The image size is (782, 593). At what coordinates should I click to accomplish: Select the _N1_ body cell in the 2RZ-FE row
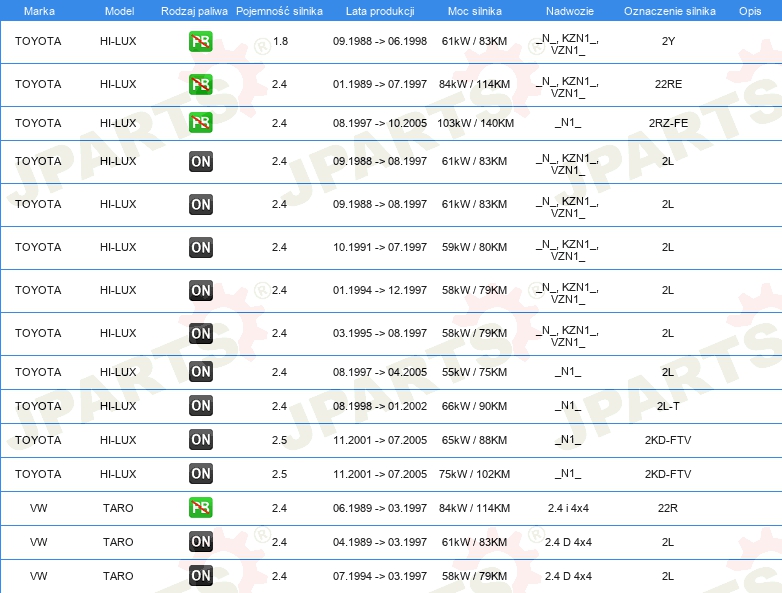pos(568,122)
